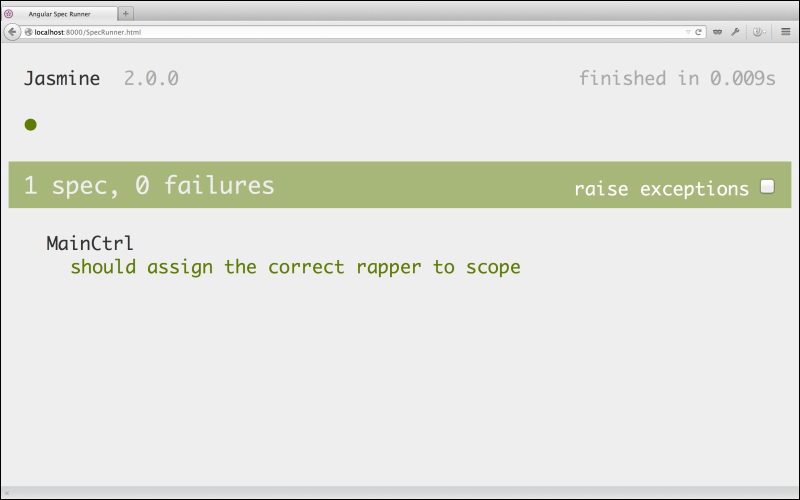Go back using the browser back arrow

(12, 32)
